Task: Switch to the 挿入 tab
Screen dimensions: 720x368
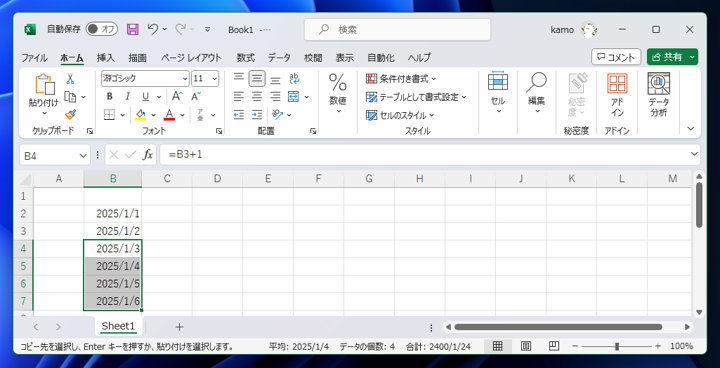Action: 106,58
